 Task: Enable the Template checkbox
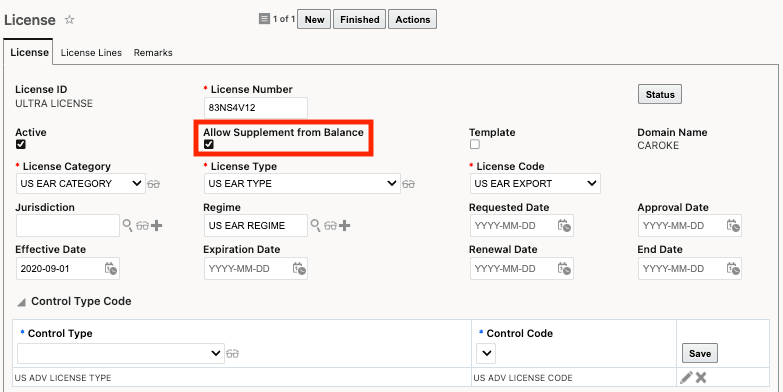(475, 144)
